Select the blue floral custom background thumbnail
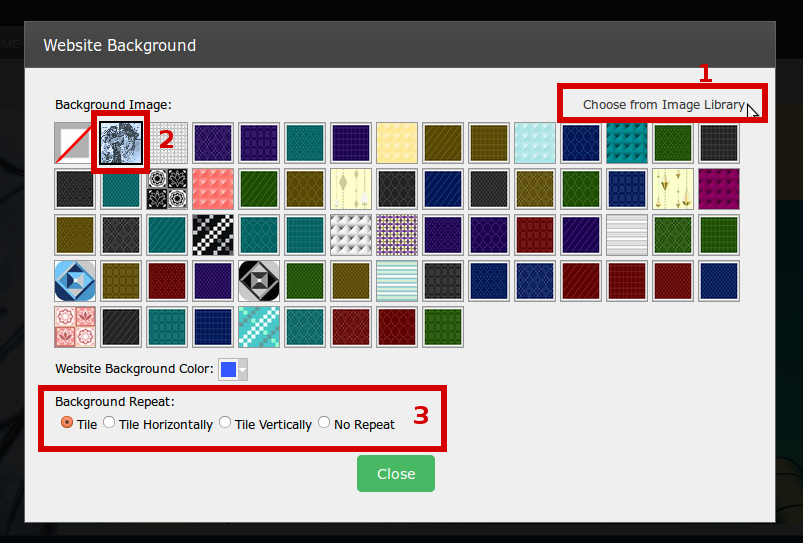 [121, 143]
